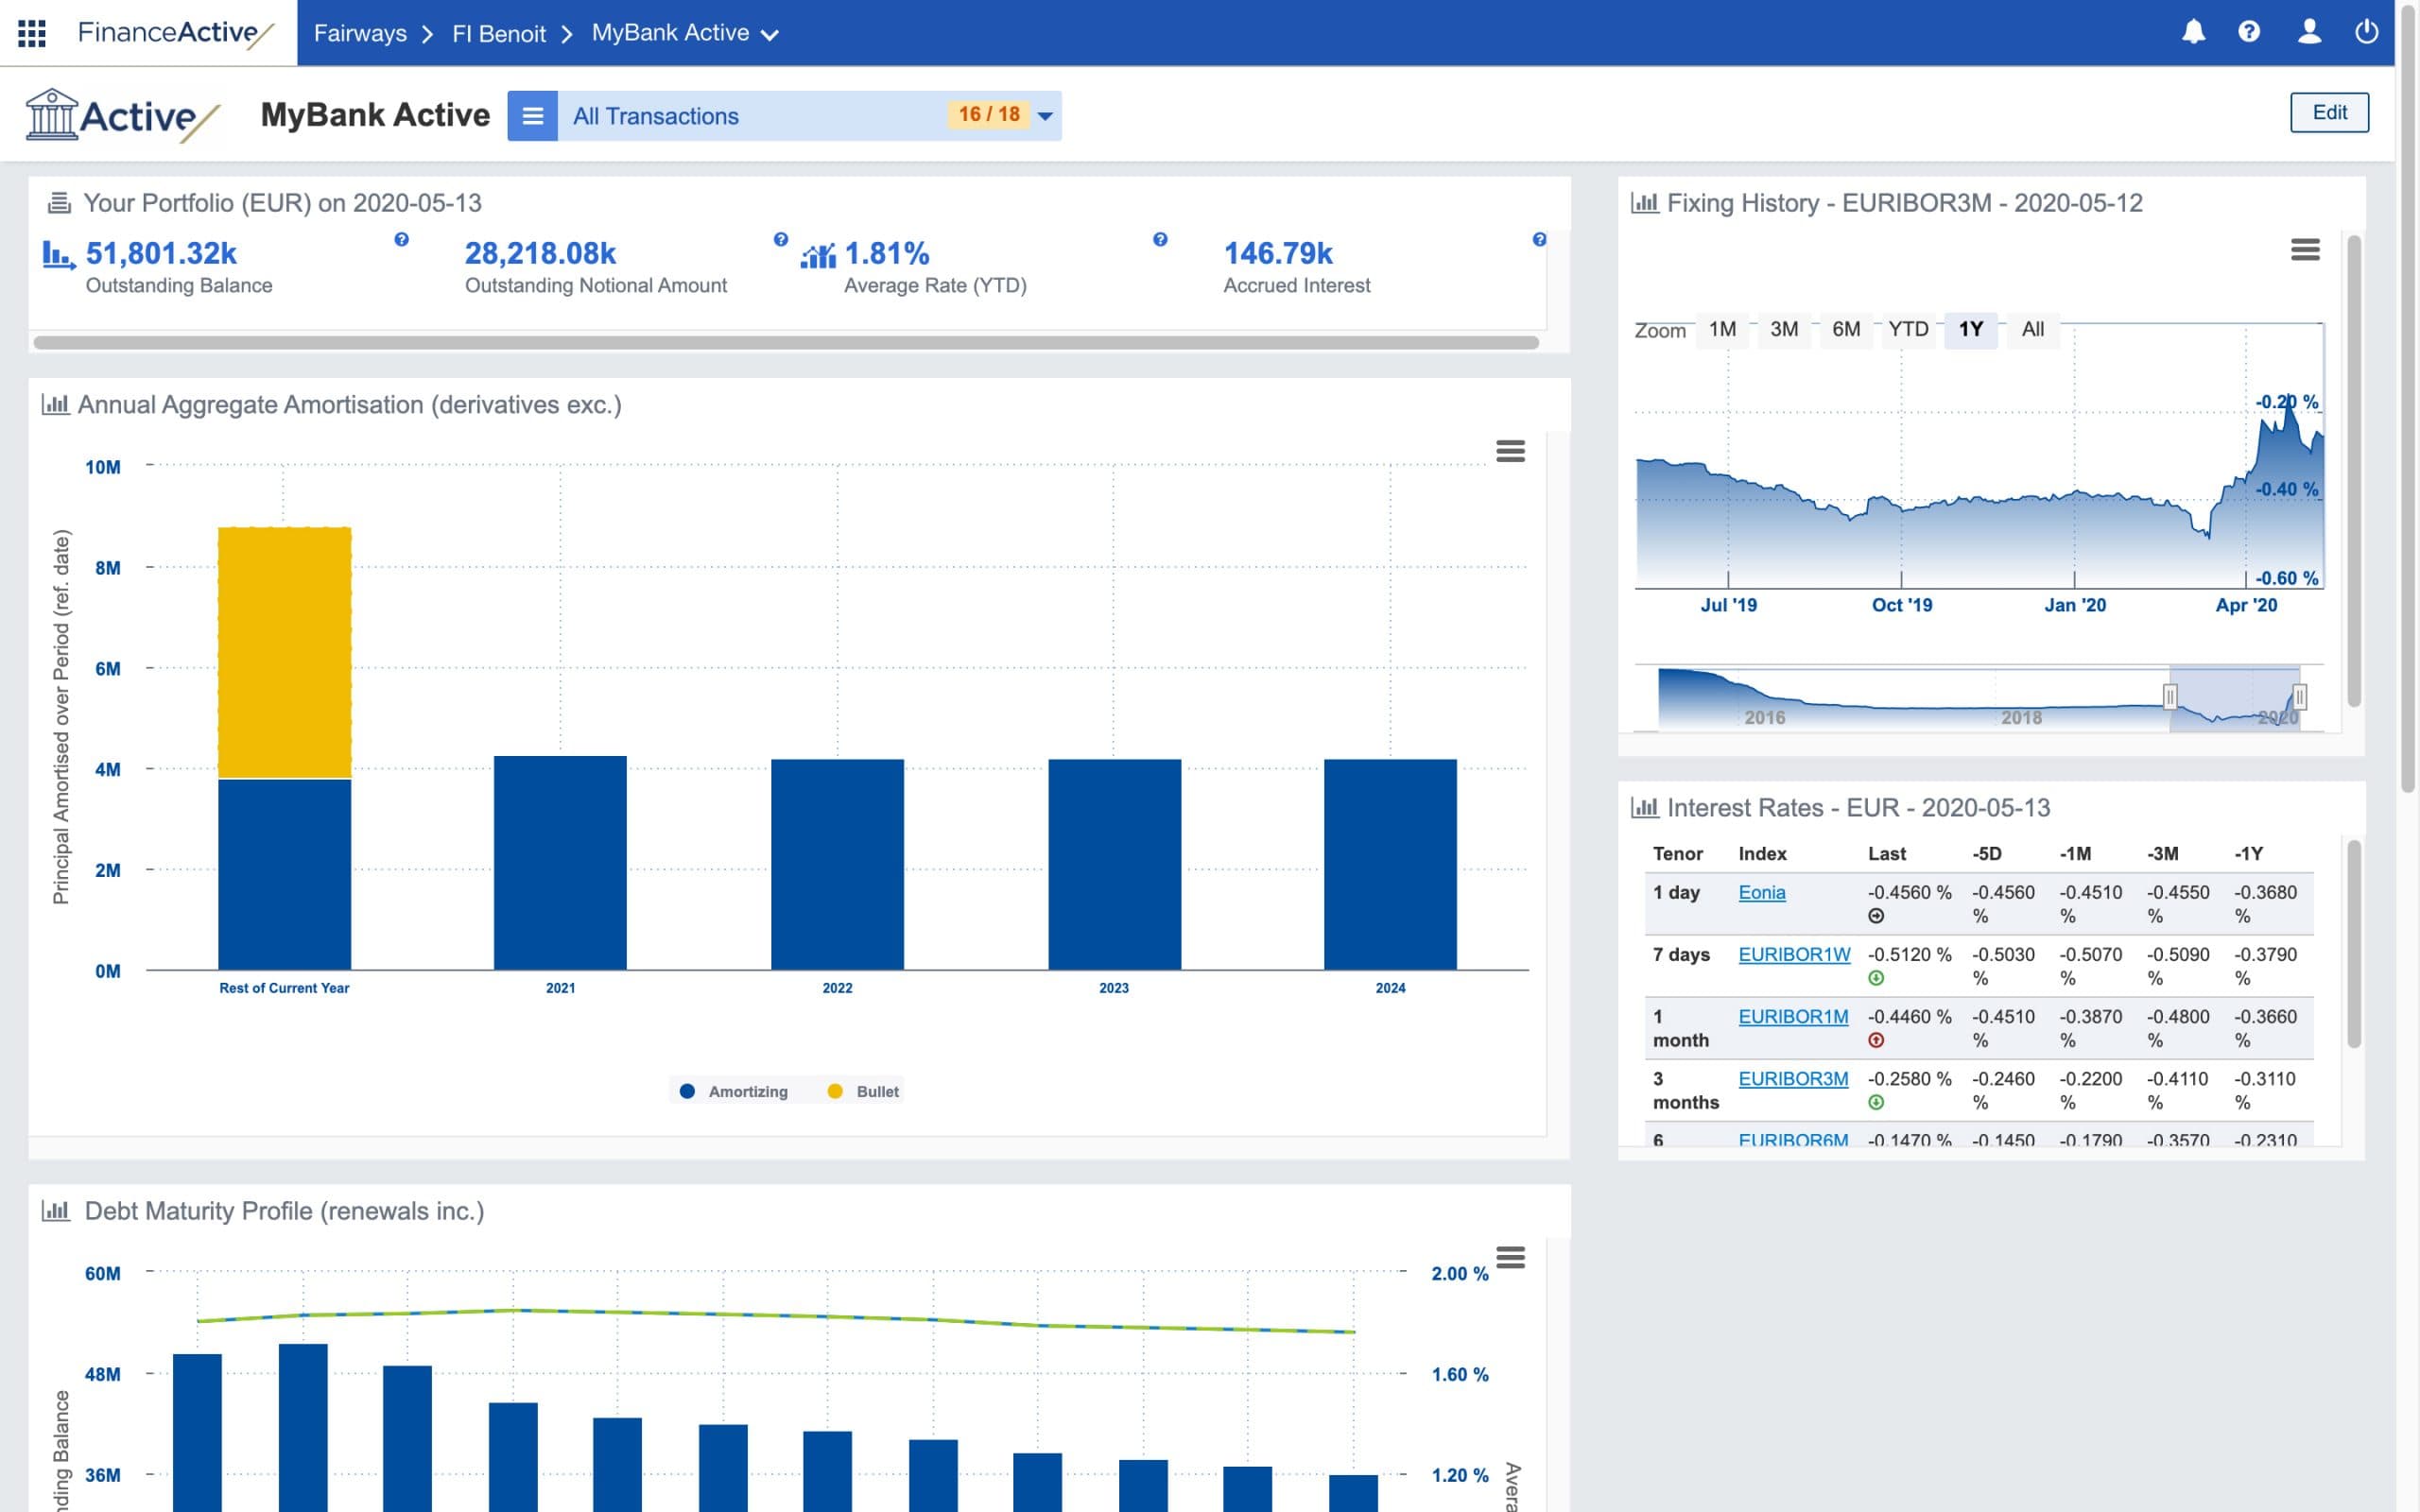Click the annual amortisation chart icon

54,404
